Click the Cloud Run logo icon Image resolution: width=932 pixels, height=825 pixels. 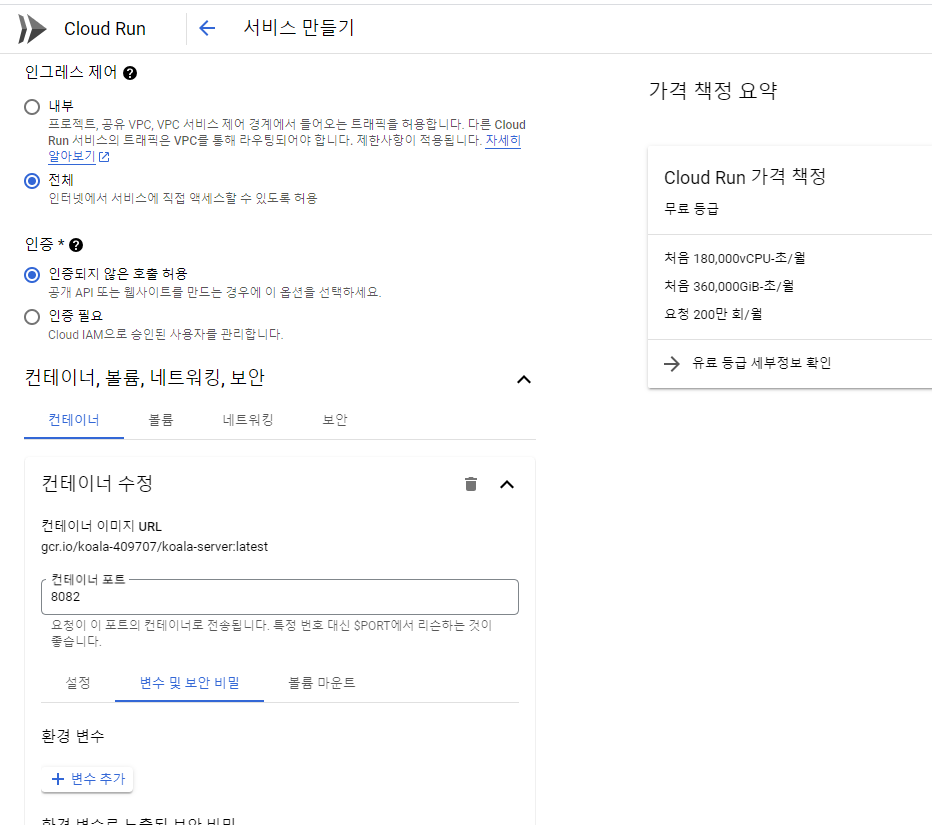[x=32, y=29]
